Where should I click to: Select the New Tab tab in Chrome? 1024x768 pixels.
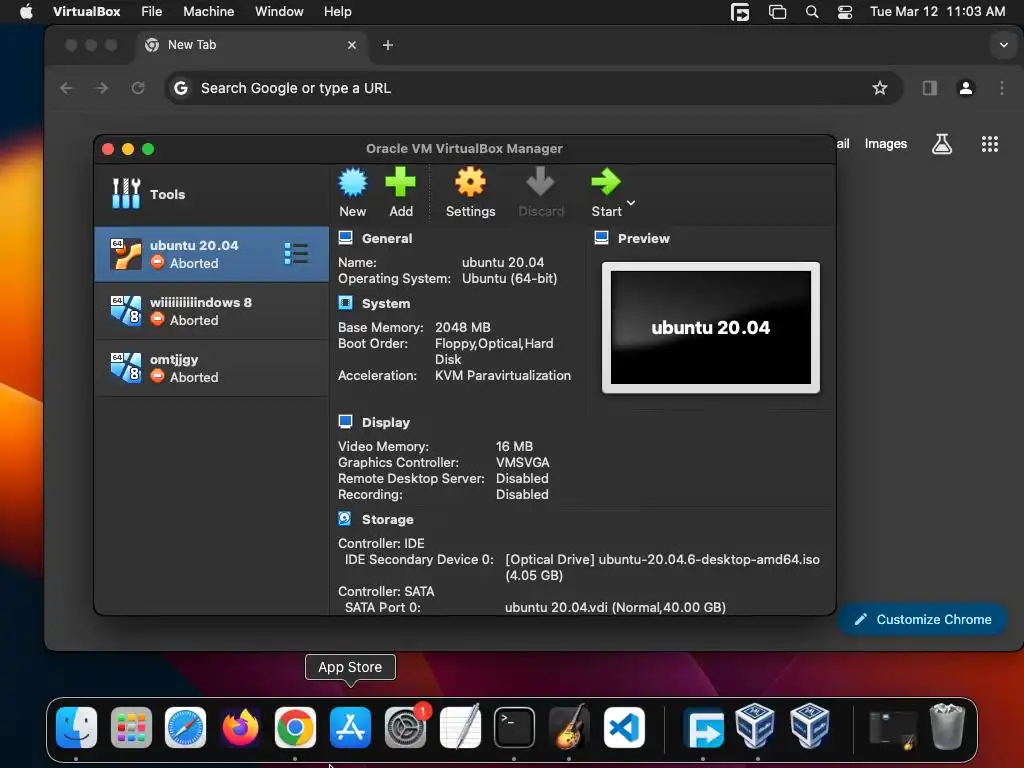[x=253, y=44]
